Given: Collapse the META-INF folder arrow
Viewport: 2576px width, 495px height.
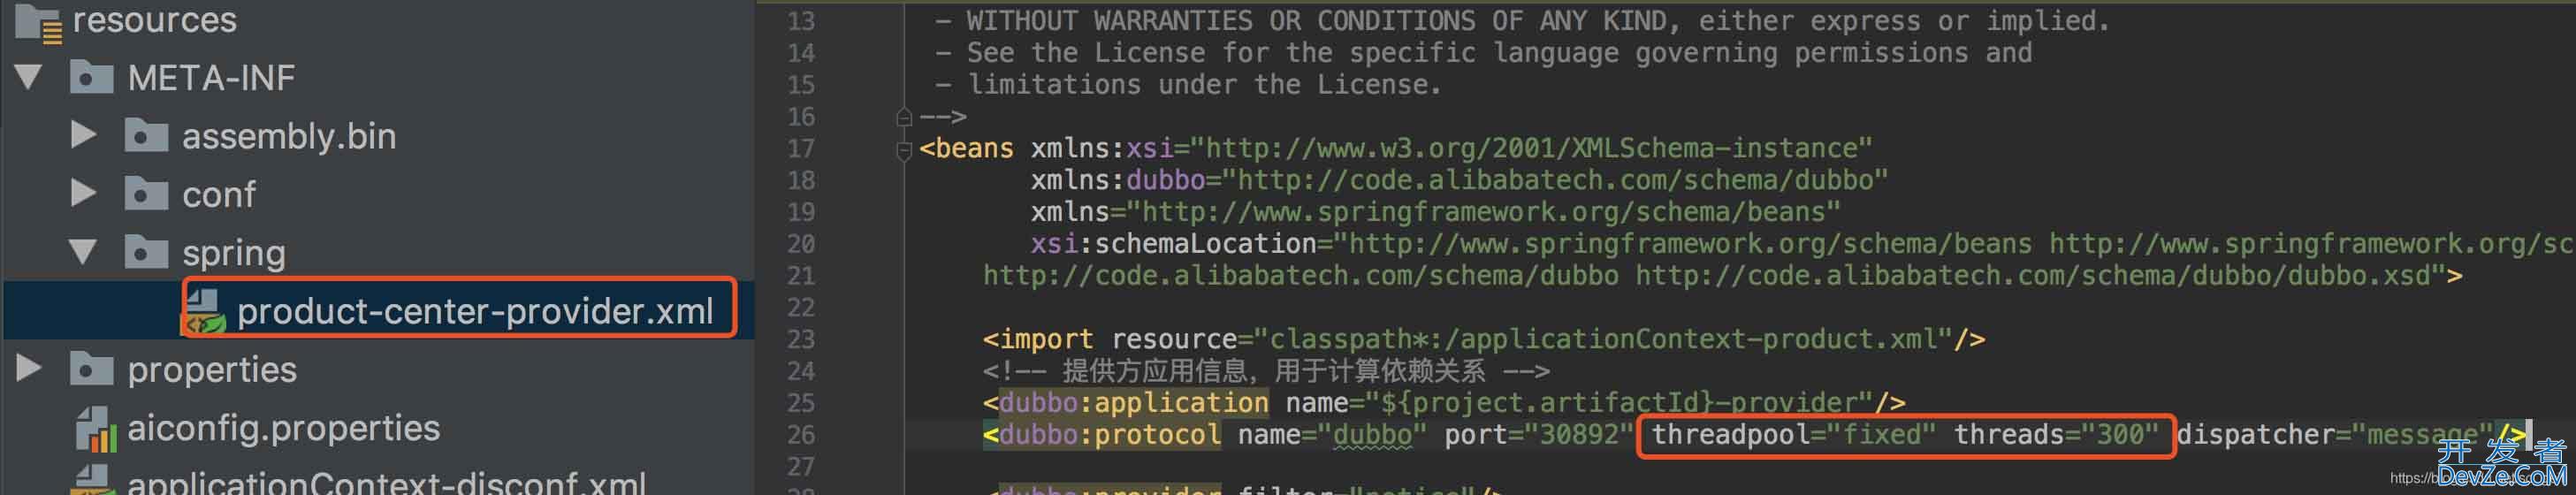Looking at the screenshot, I should pyautogui.click(x=28, y=77).
